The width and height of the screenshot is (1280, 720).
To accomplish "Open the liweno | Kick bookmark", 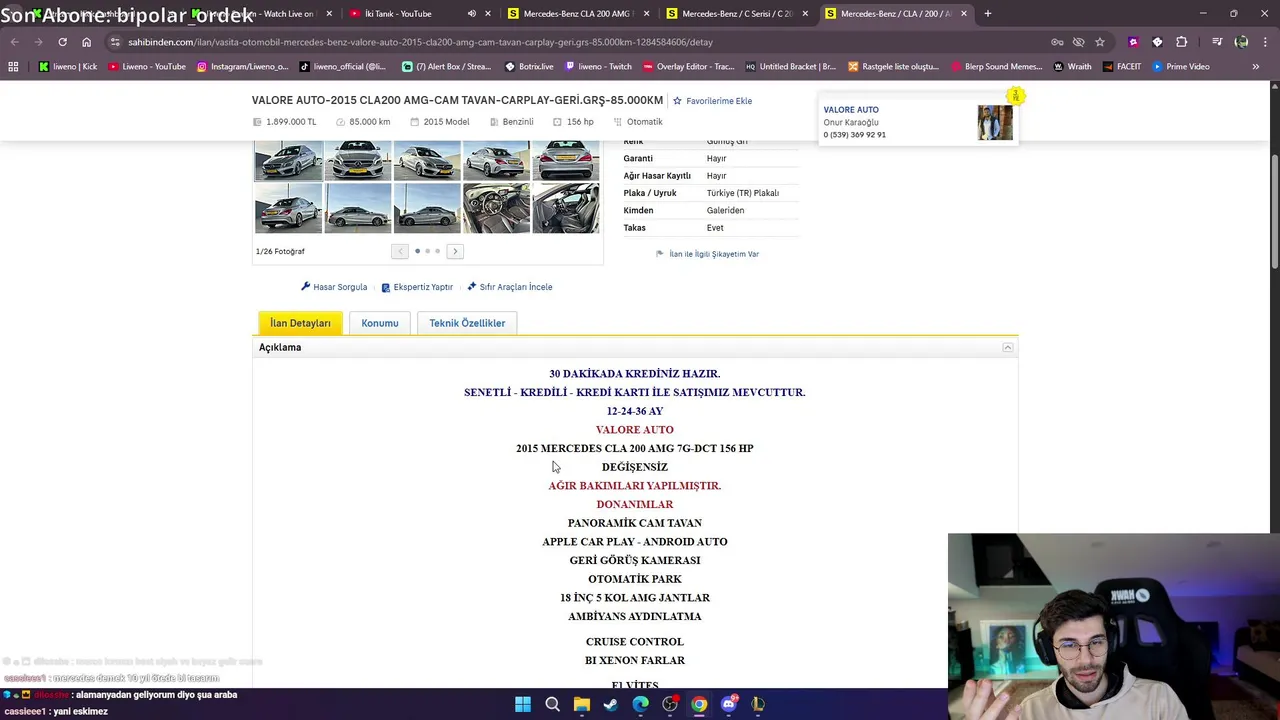I will pos(68,67).
